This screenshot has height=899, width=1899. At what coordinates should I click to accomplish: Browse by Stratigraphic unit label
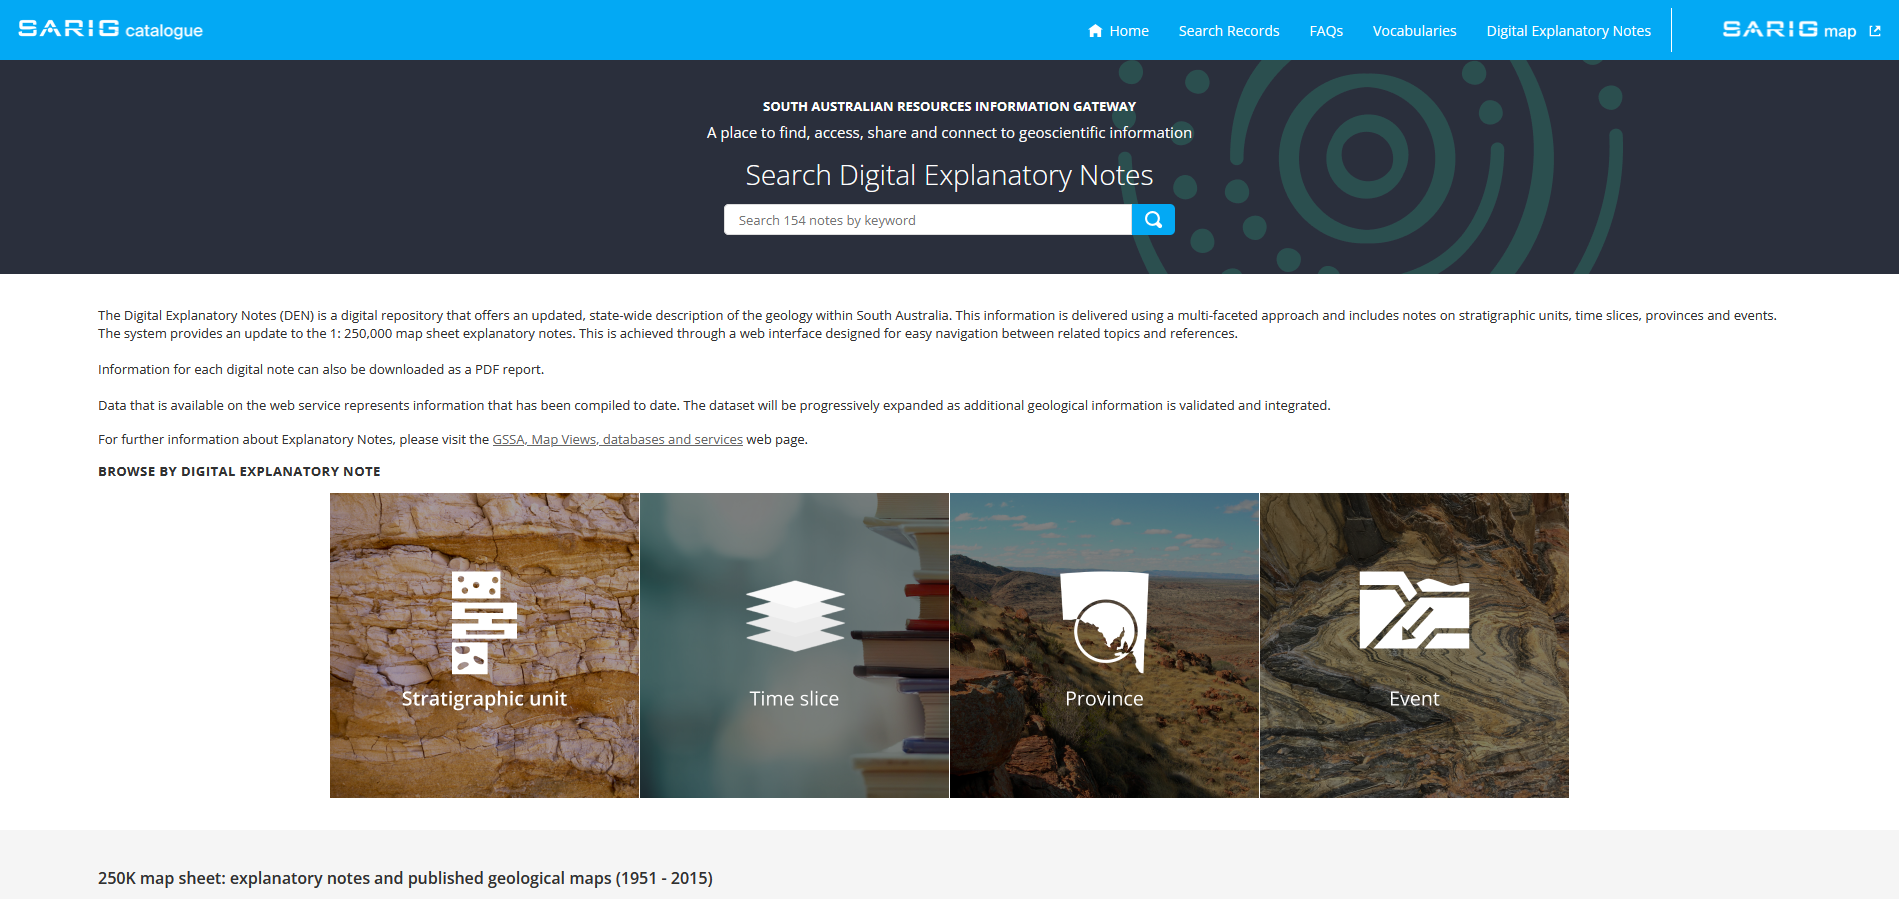click(x=484, y=698)
